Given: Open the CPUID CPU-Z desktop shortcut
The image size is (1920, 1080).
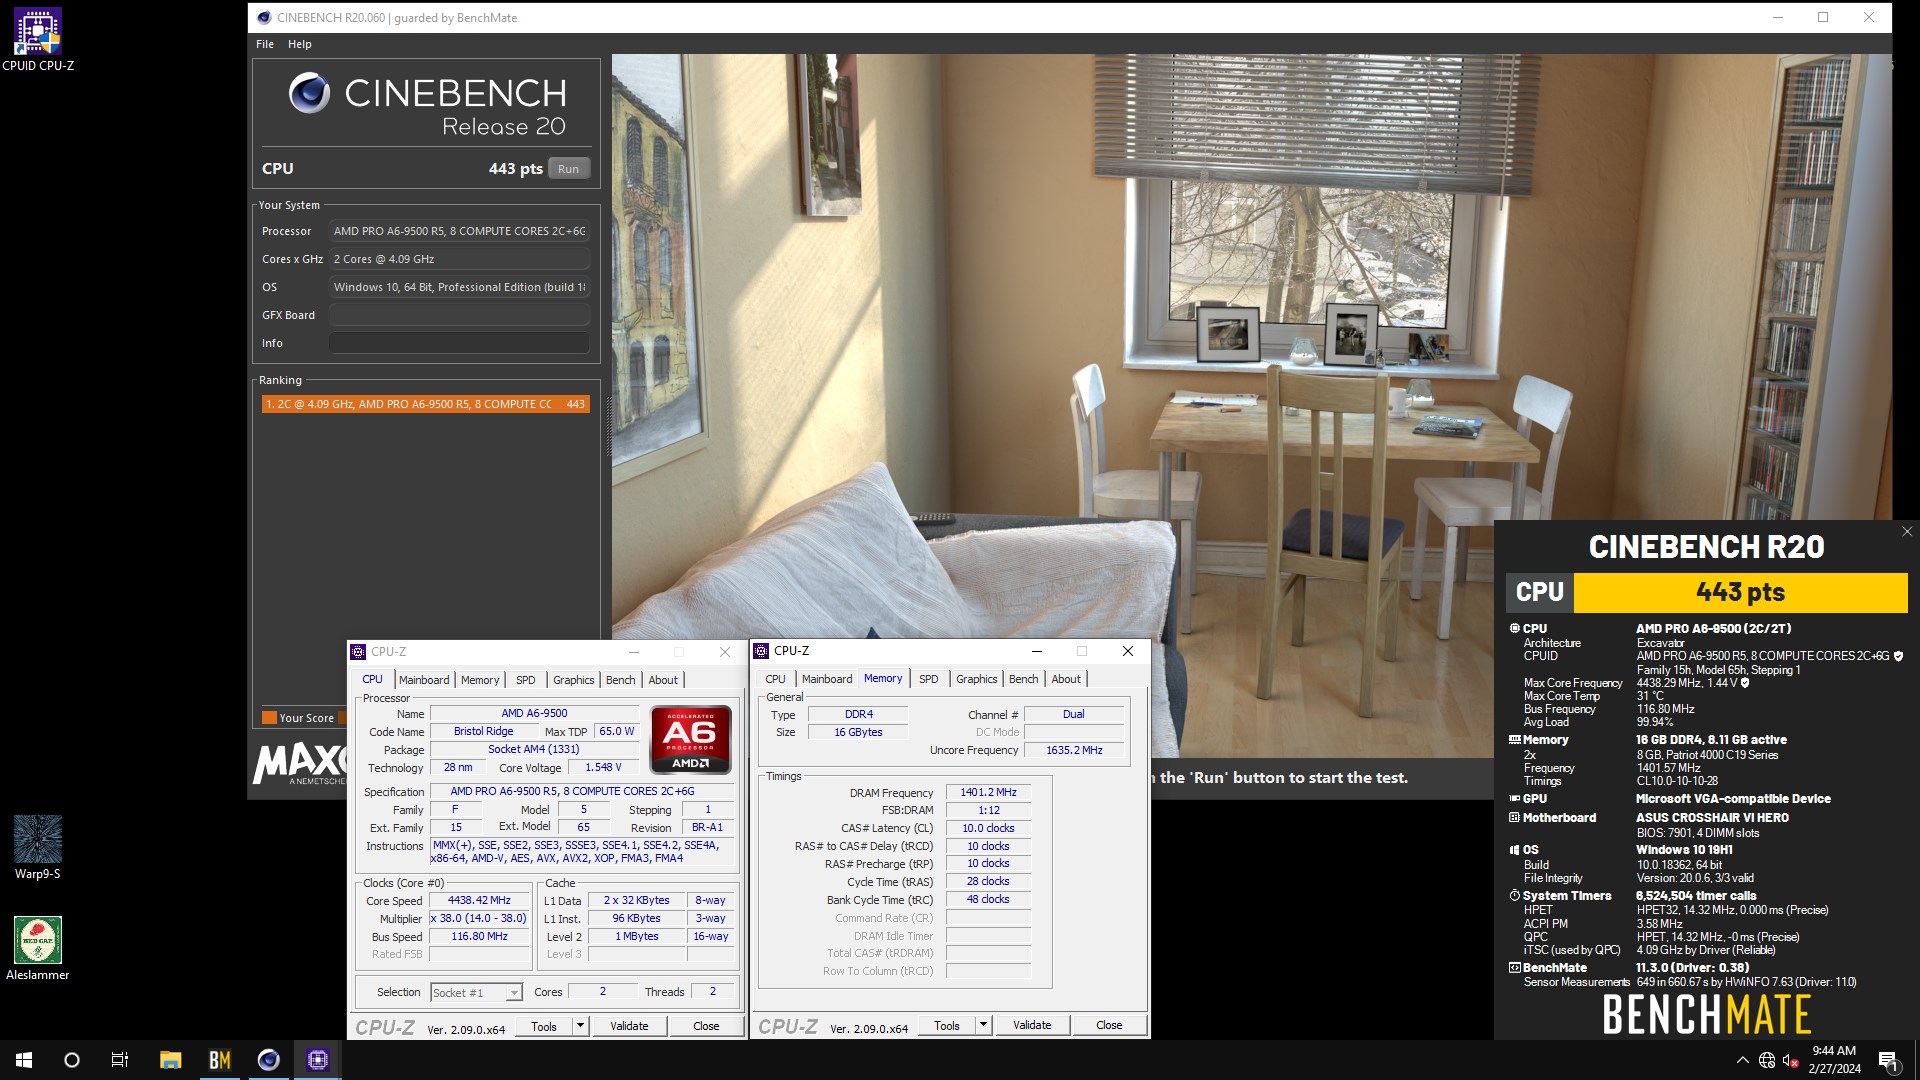Looking at the screenshot, I should click(37, 40).
